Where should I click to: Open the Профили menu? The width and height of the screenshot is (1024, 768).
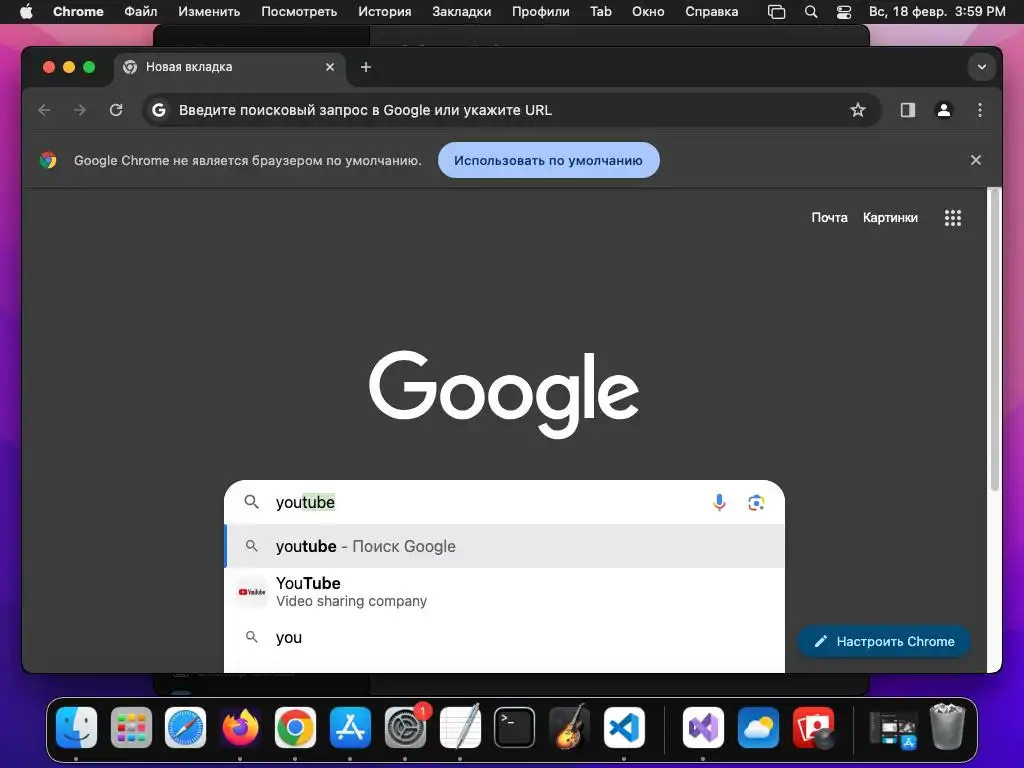[541, 12]
